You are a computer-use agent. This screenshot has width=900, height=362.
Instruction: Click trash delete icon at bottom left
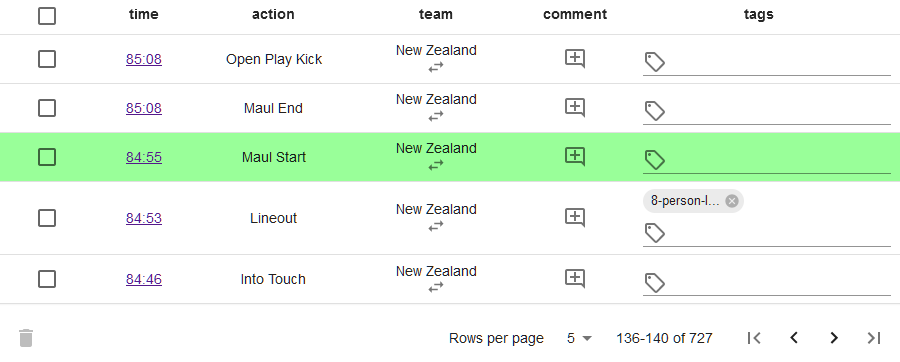pyautogui.click(x=26, y=338)
